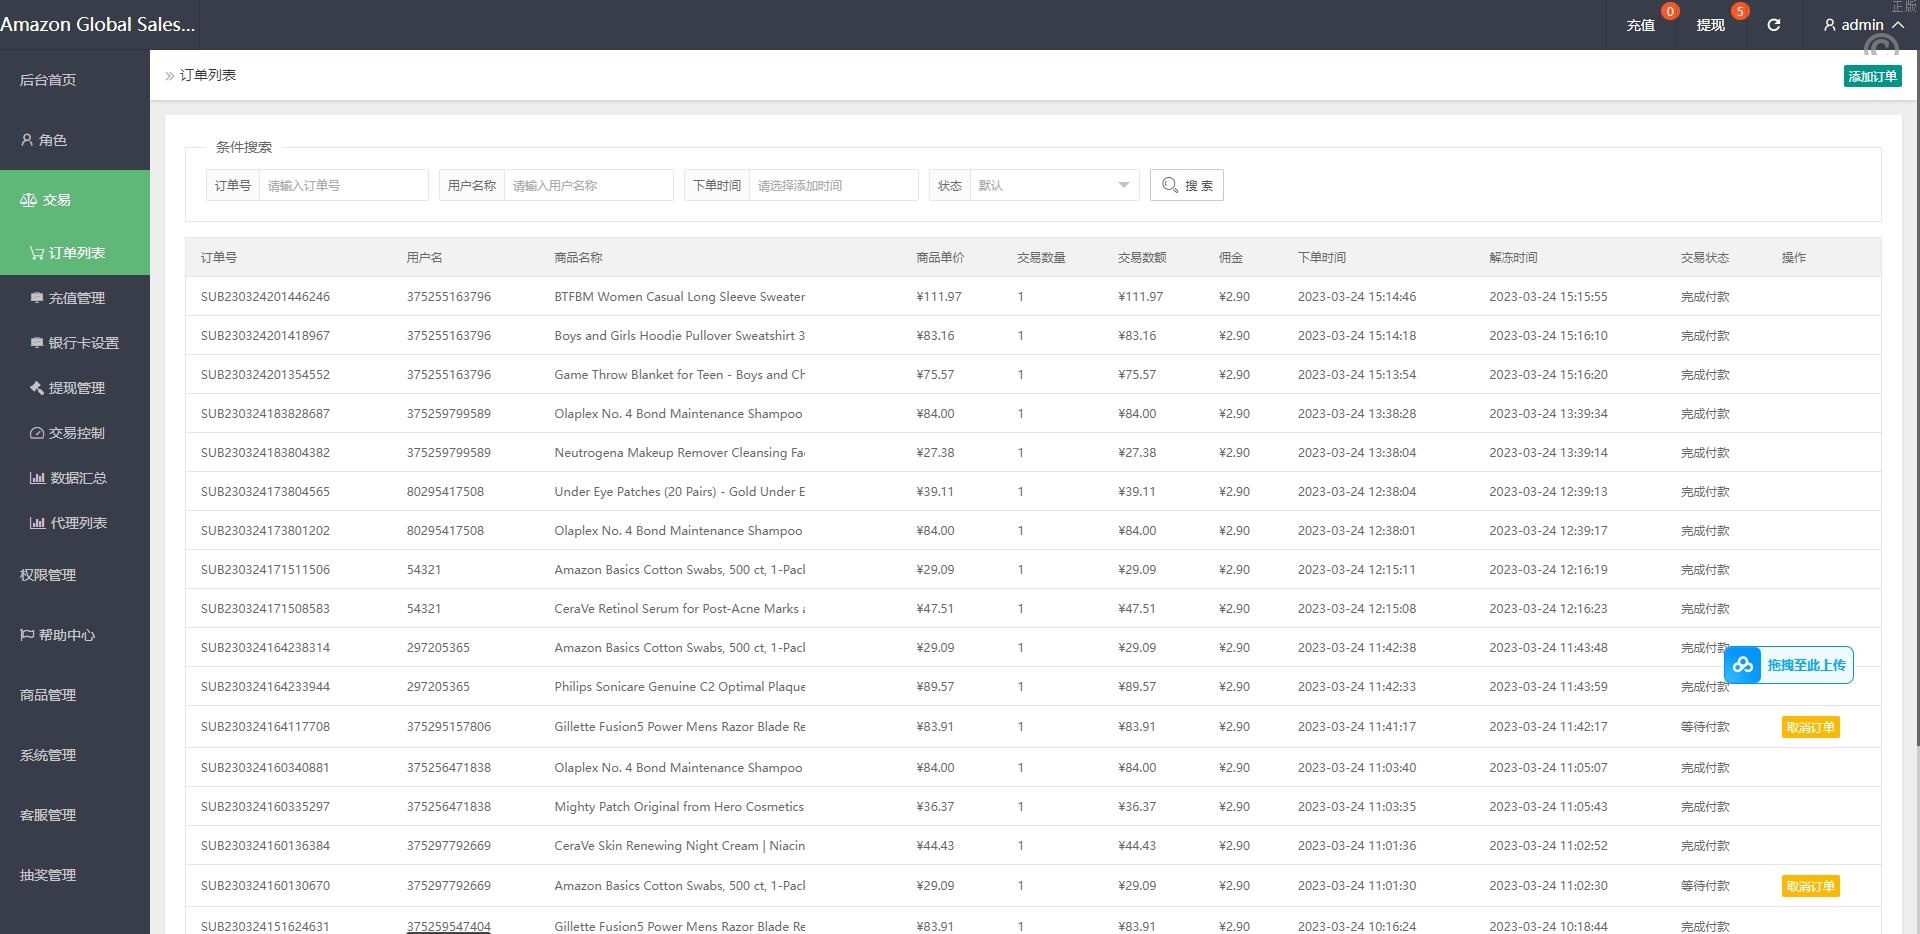The image size is (1920, 934).
Task: Open 充值管理 from the sidebar
Action: [x=76, y=298]
